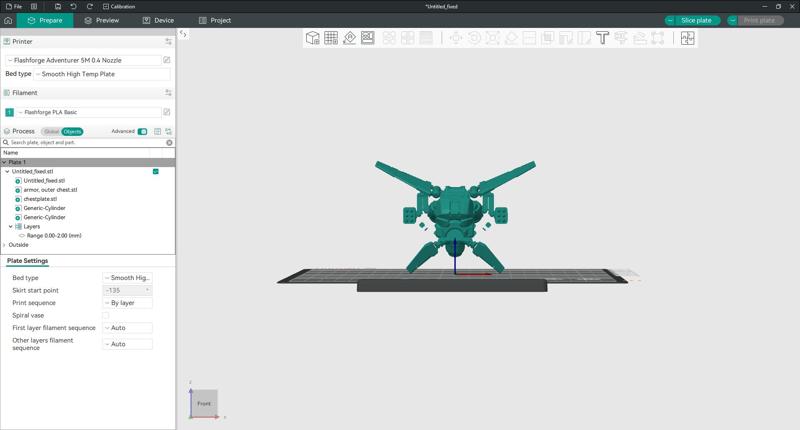
Task: Click the Slice plate button
Action: [696, 20]
